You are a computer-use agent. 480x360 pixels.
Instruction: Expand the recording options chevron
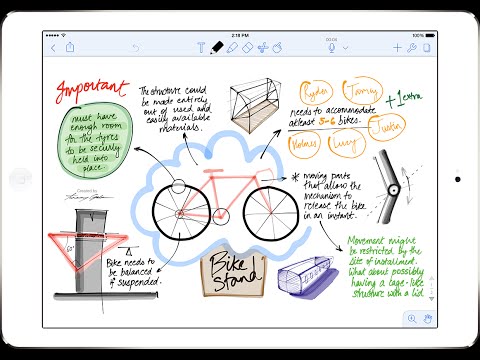coord(345,48)
